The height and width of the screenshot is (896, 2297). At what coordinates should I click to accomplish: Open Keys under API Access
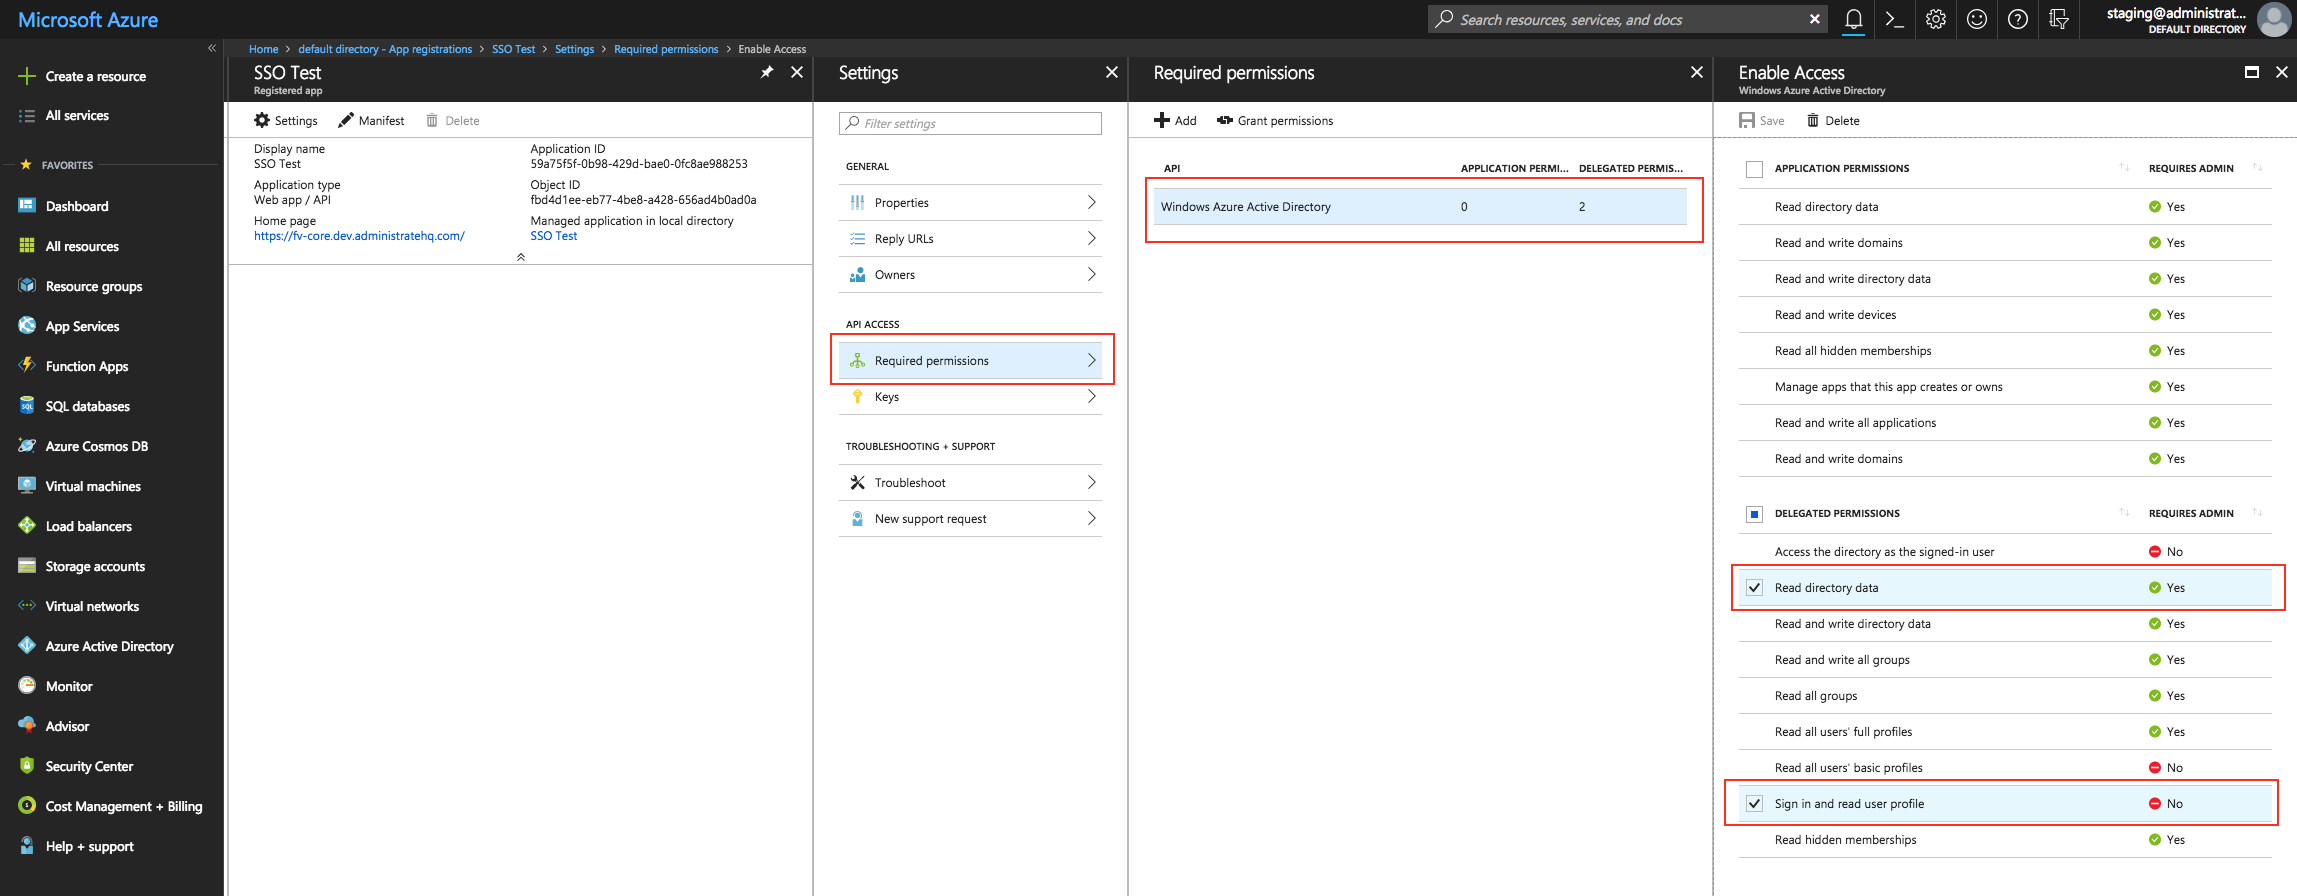coord(970,397)
